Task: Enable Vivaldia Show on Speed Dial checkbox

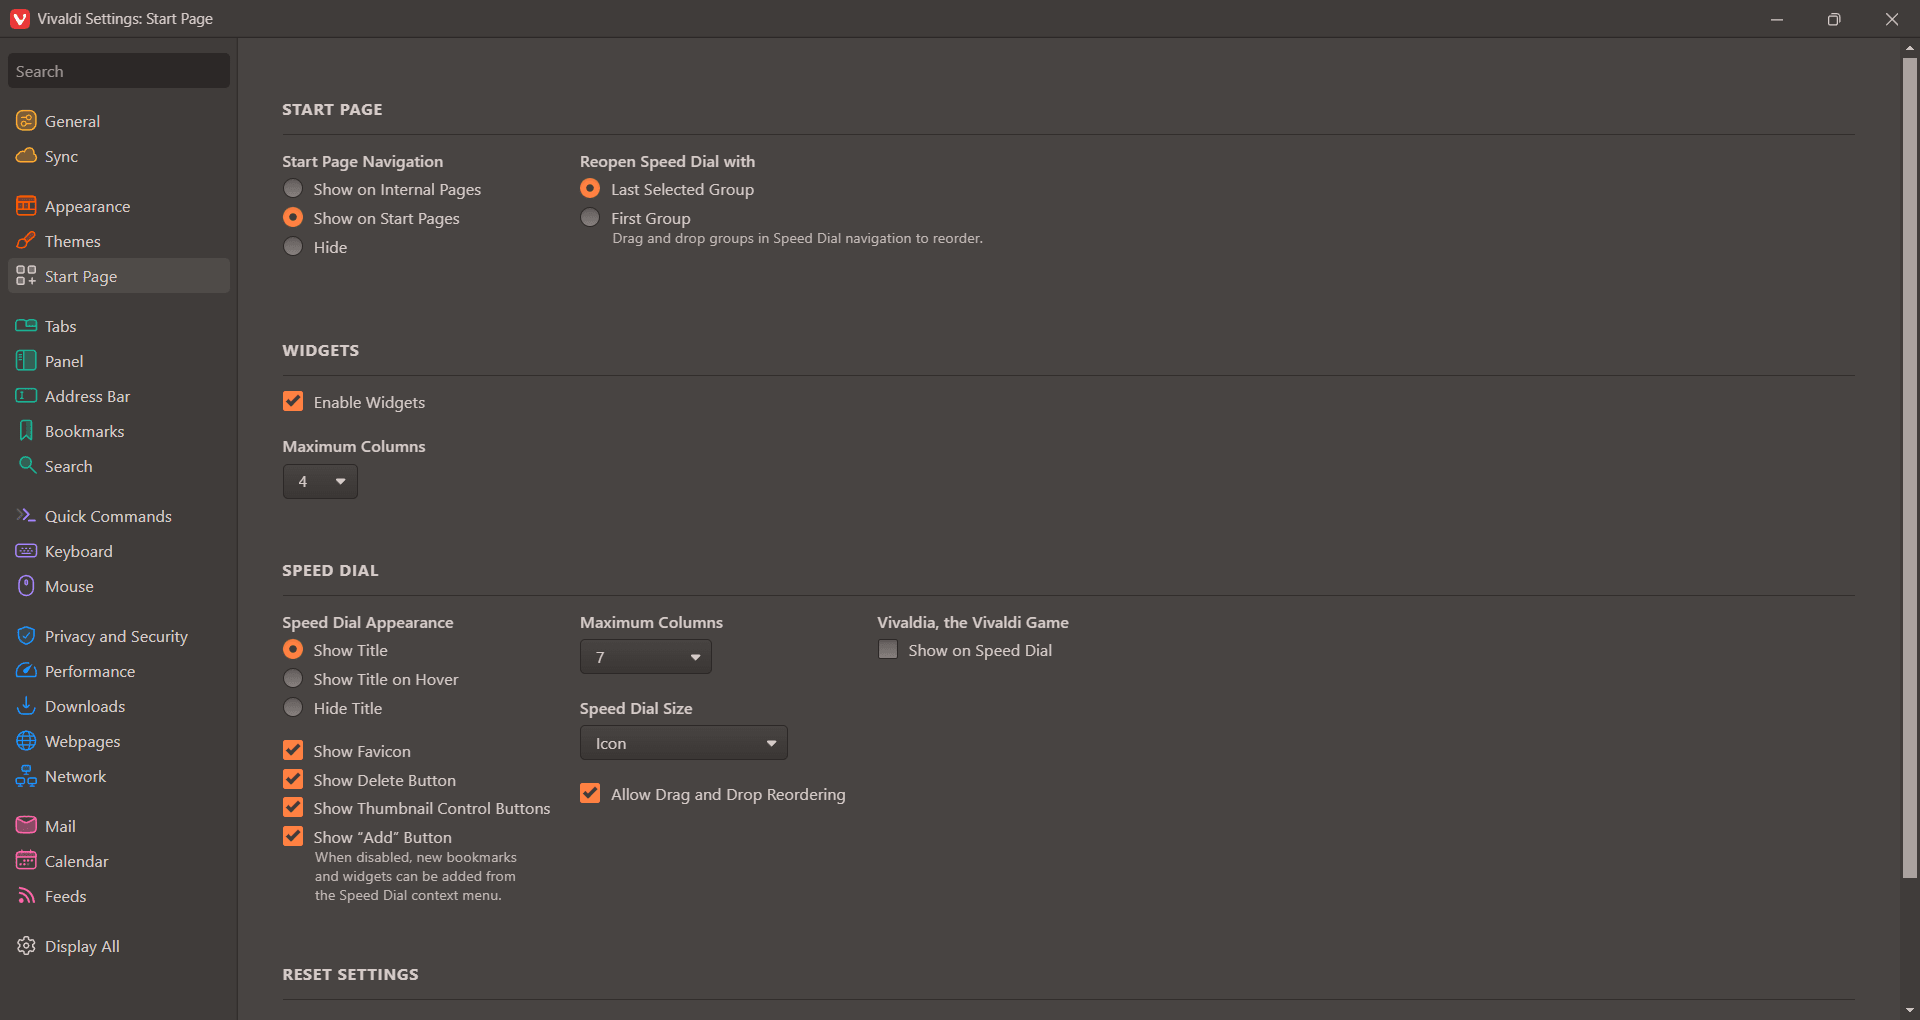Action: 888,650
